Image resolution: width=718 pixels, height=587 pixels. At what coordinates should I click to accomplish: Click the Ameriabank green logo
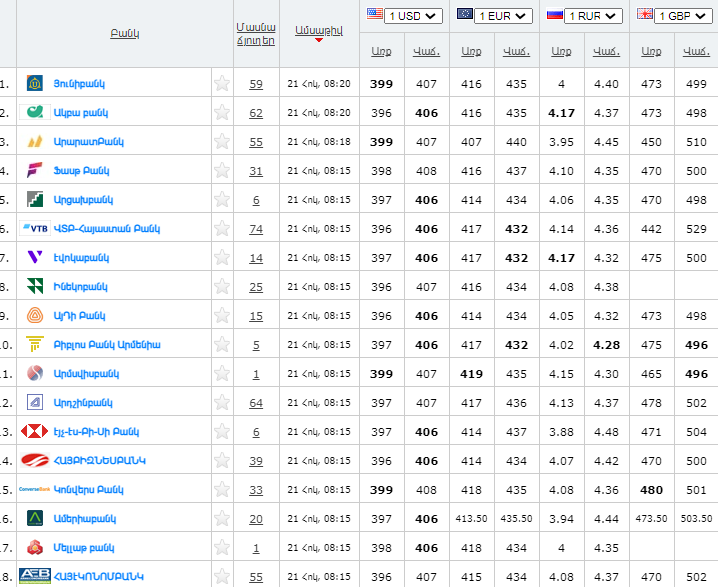[35, 518]
